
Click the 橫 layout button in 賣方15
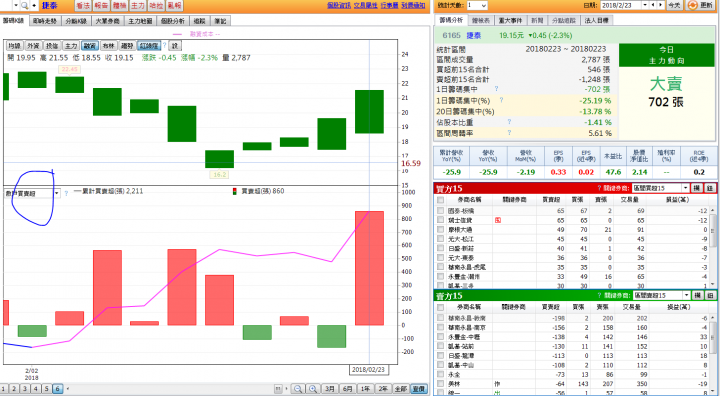(x=697, y=295)
